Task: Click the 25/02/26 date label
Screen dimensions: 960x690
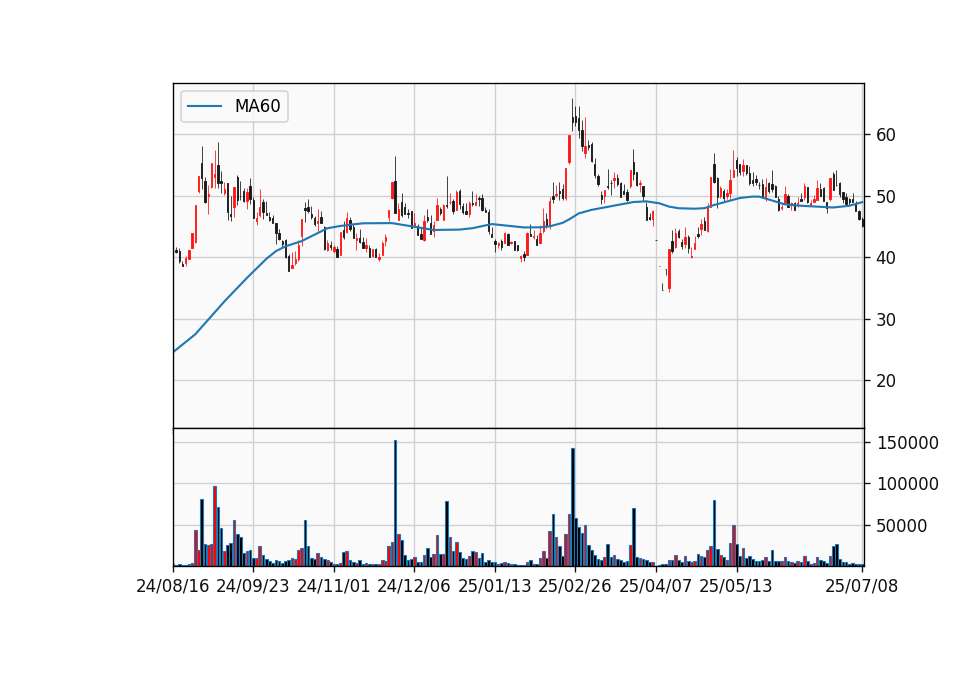Action: [x=575, y=586]
